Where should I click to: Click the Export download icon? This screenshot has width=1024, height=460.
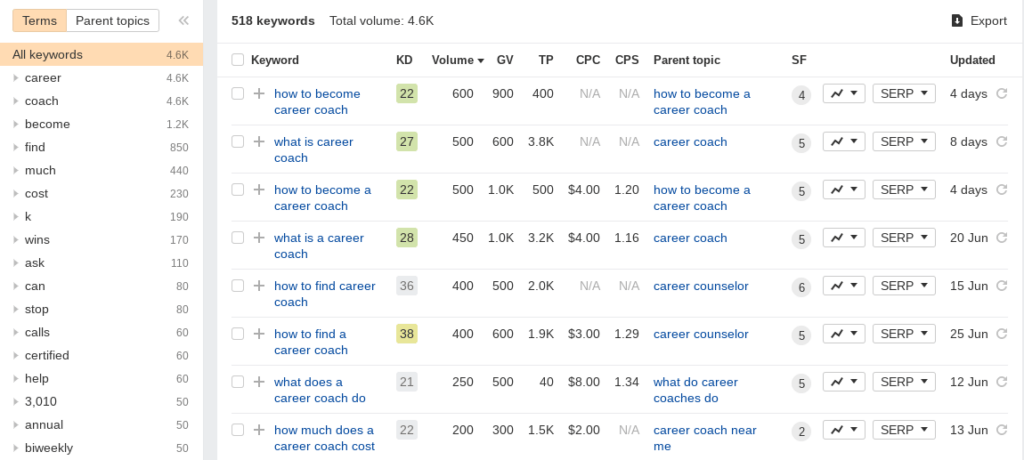coord(957,21)
